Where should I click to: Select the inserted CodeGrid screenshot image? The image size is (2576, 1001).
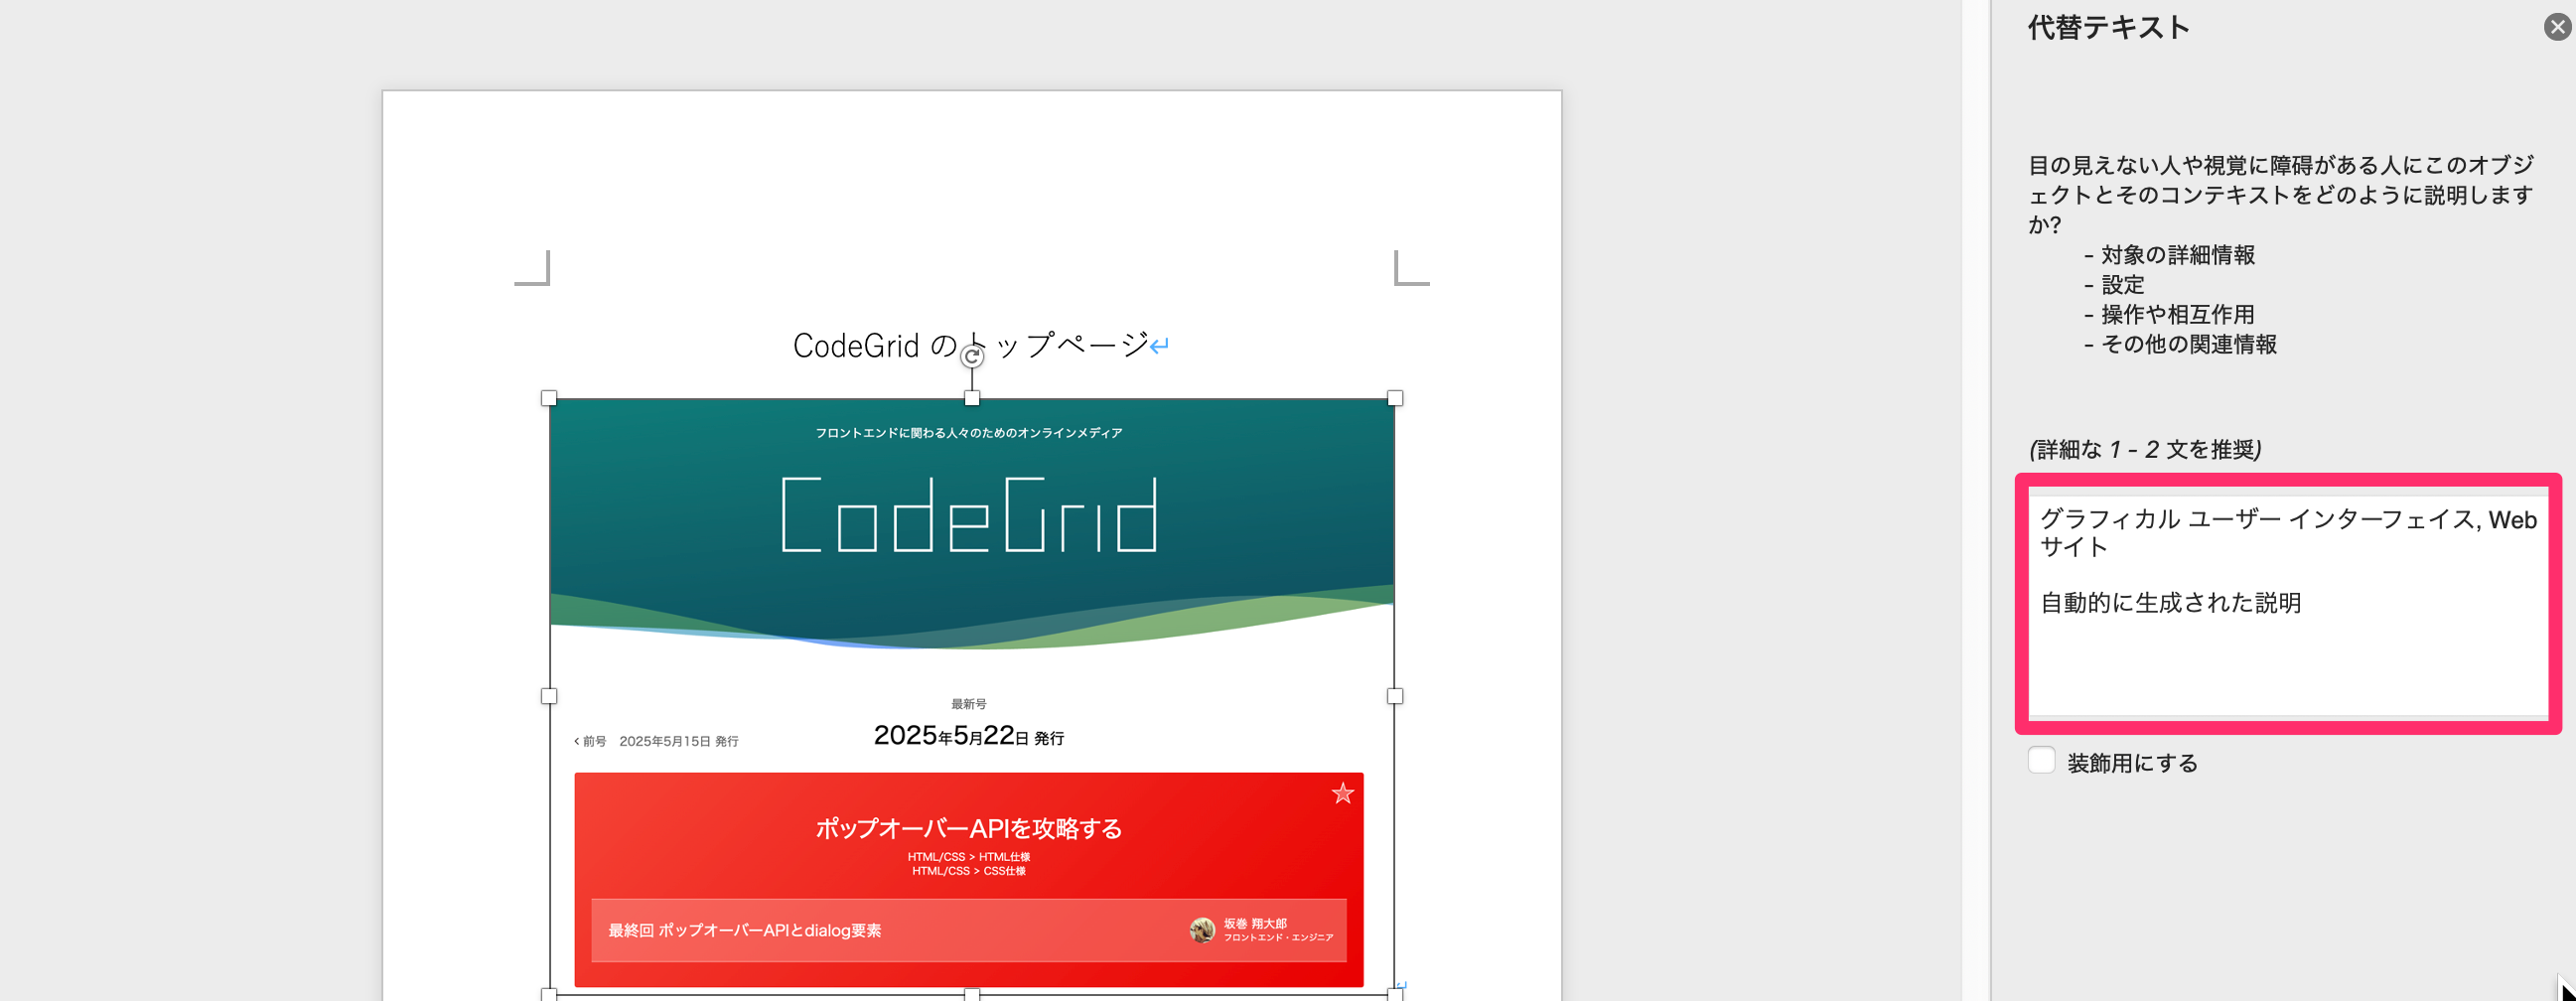[x=971, y=696]
